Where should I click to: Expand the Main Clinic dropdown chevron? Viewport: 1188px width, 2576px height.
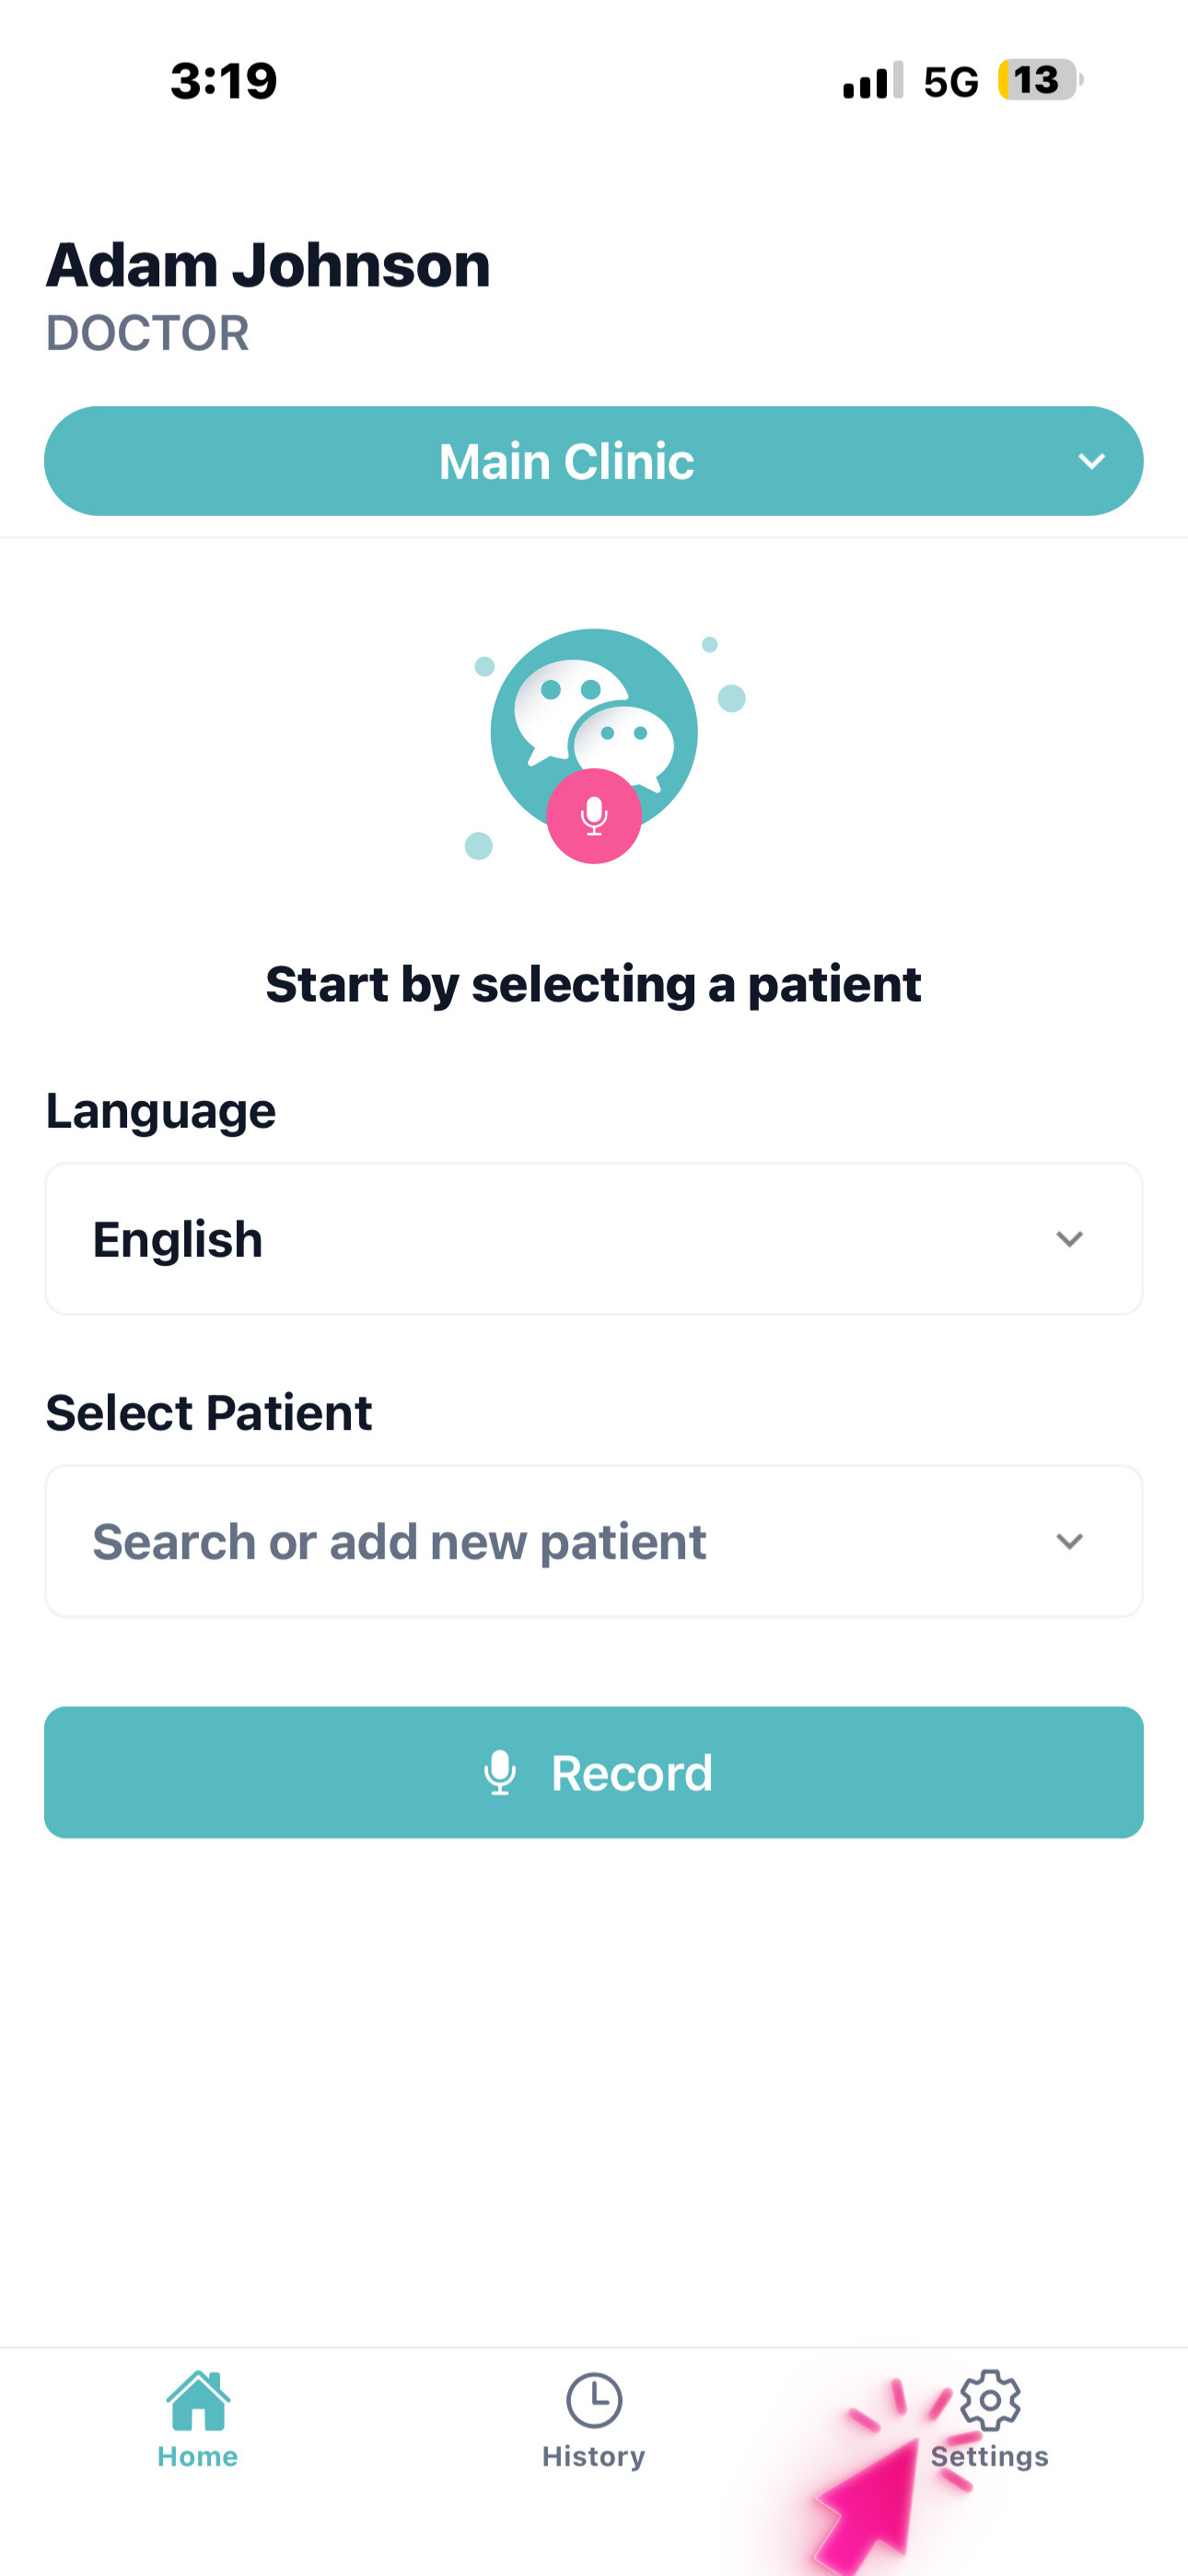point(1091,461)
